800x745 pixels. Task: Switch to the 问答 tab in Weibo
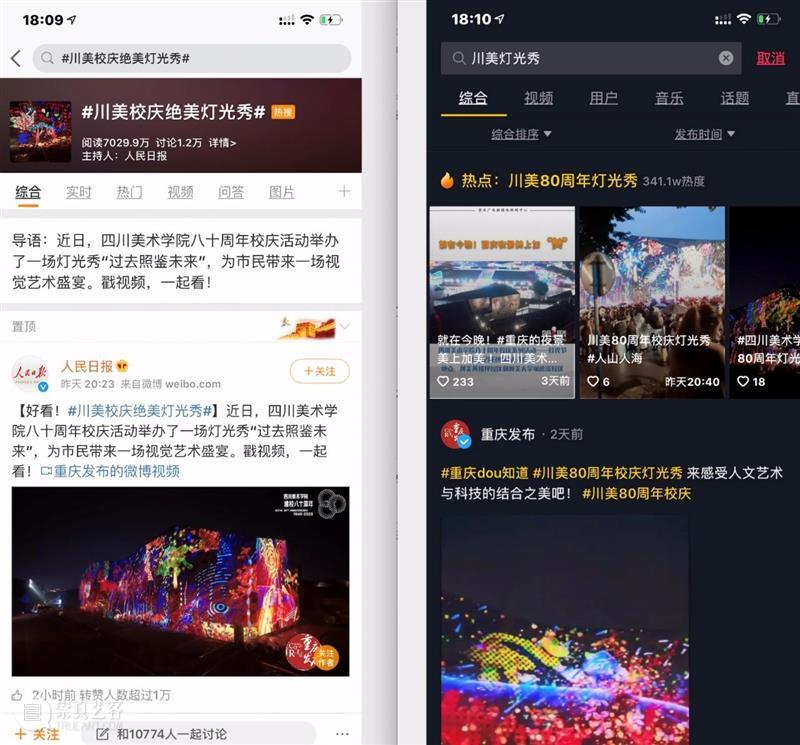tap(231, 192)
